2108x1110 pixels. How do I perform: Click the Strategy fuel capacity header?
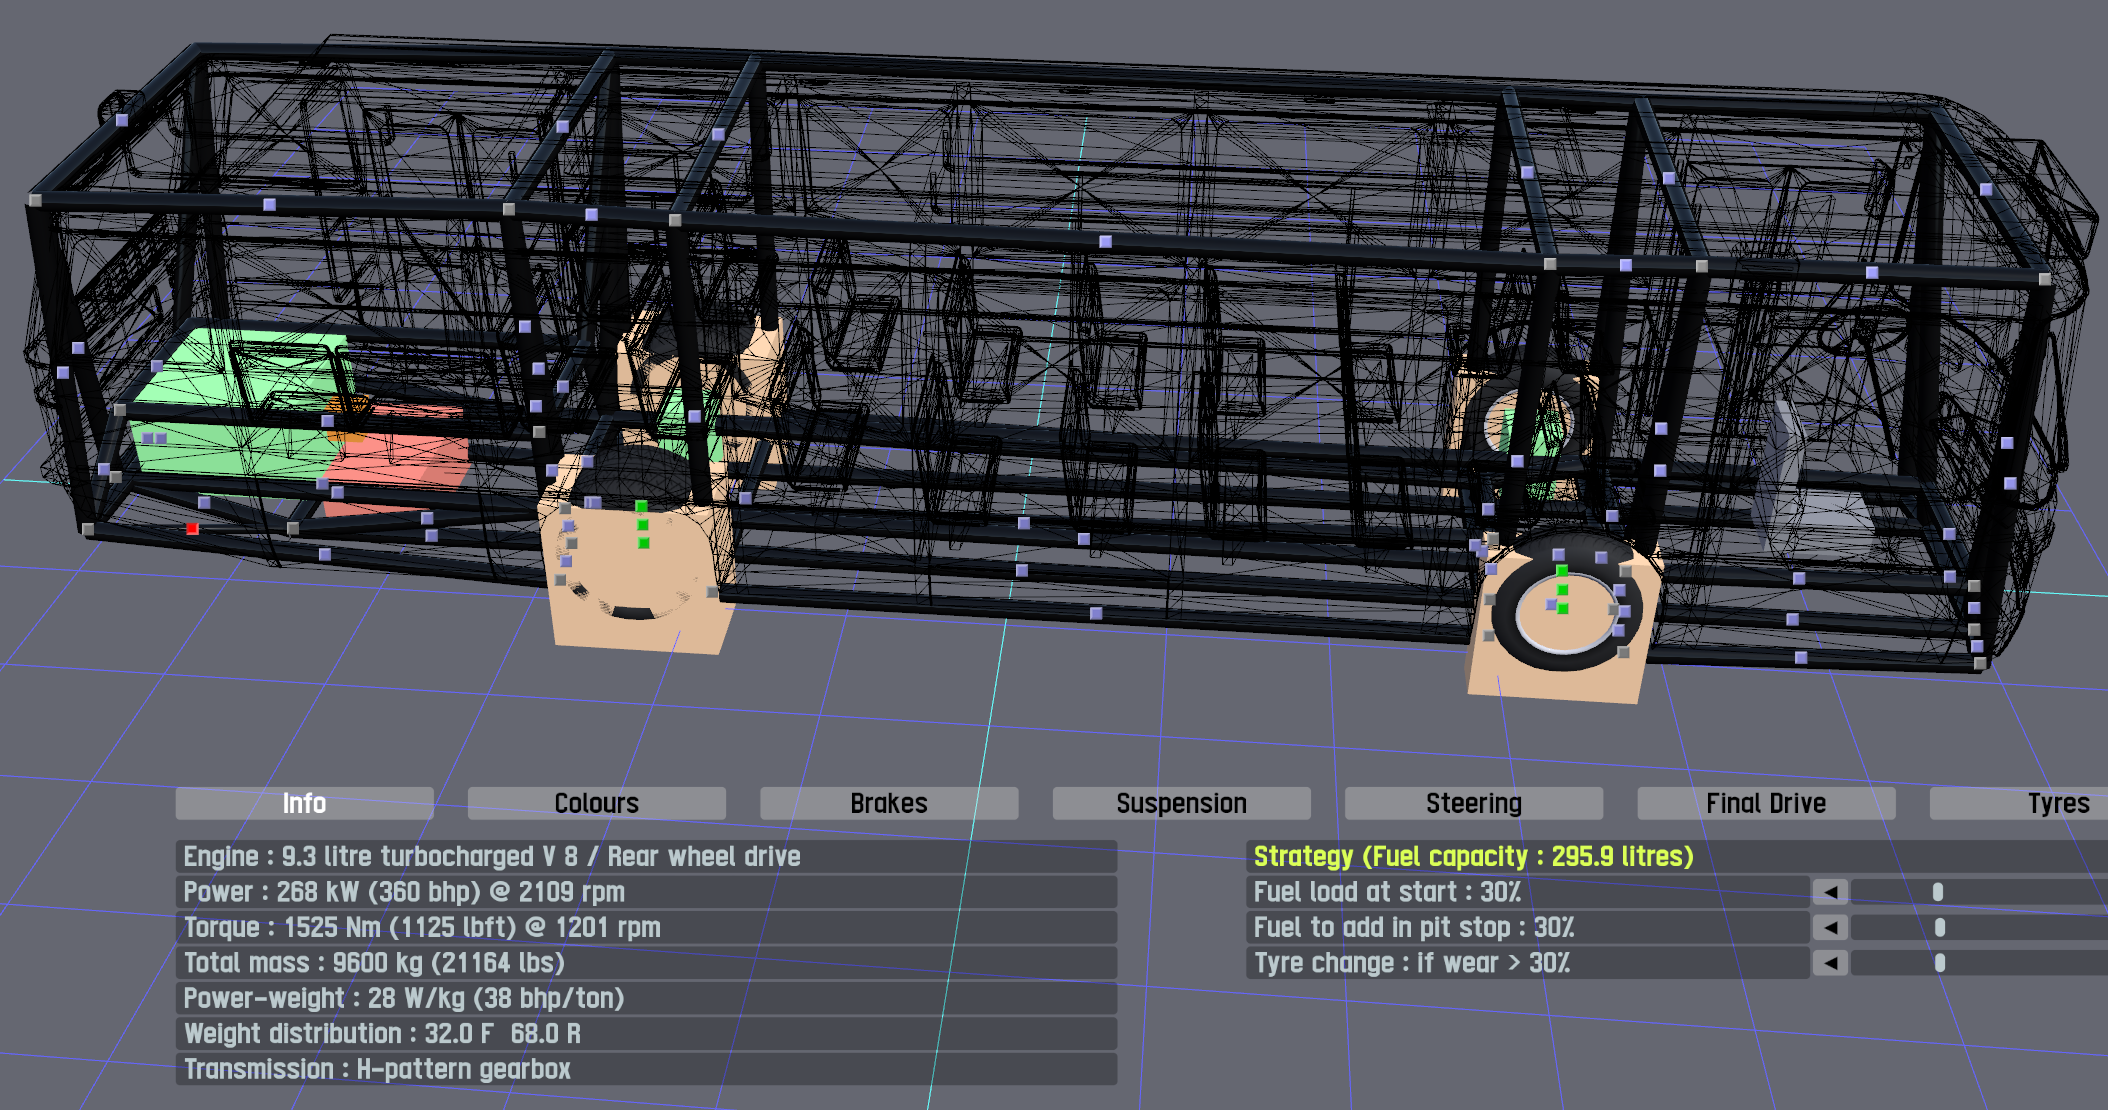click(1473, 857)
